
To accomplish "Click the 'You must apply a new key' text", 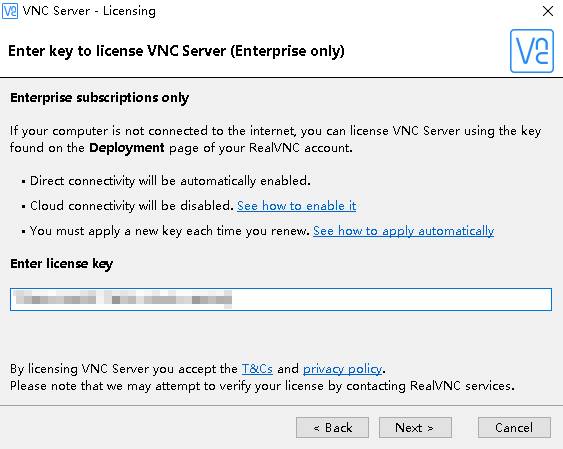I will click(x=170, y=231).
